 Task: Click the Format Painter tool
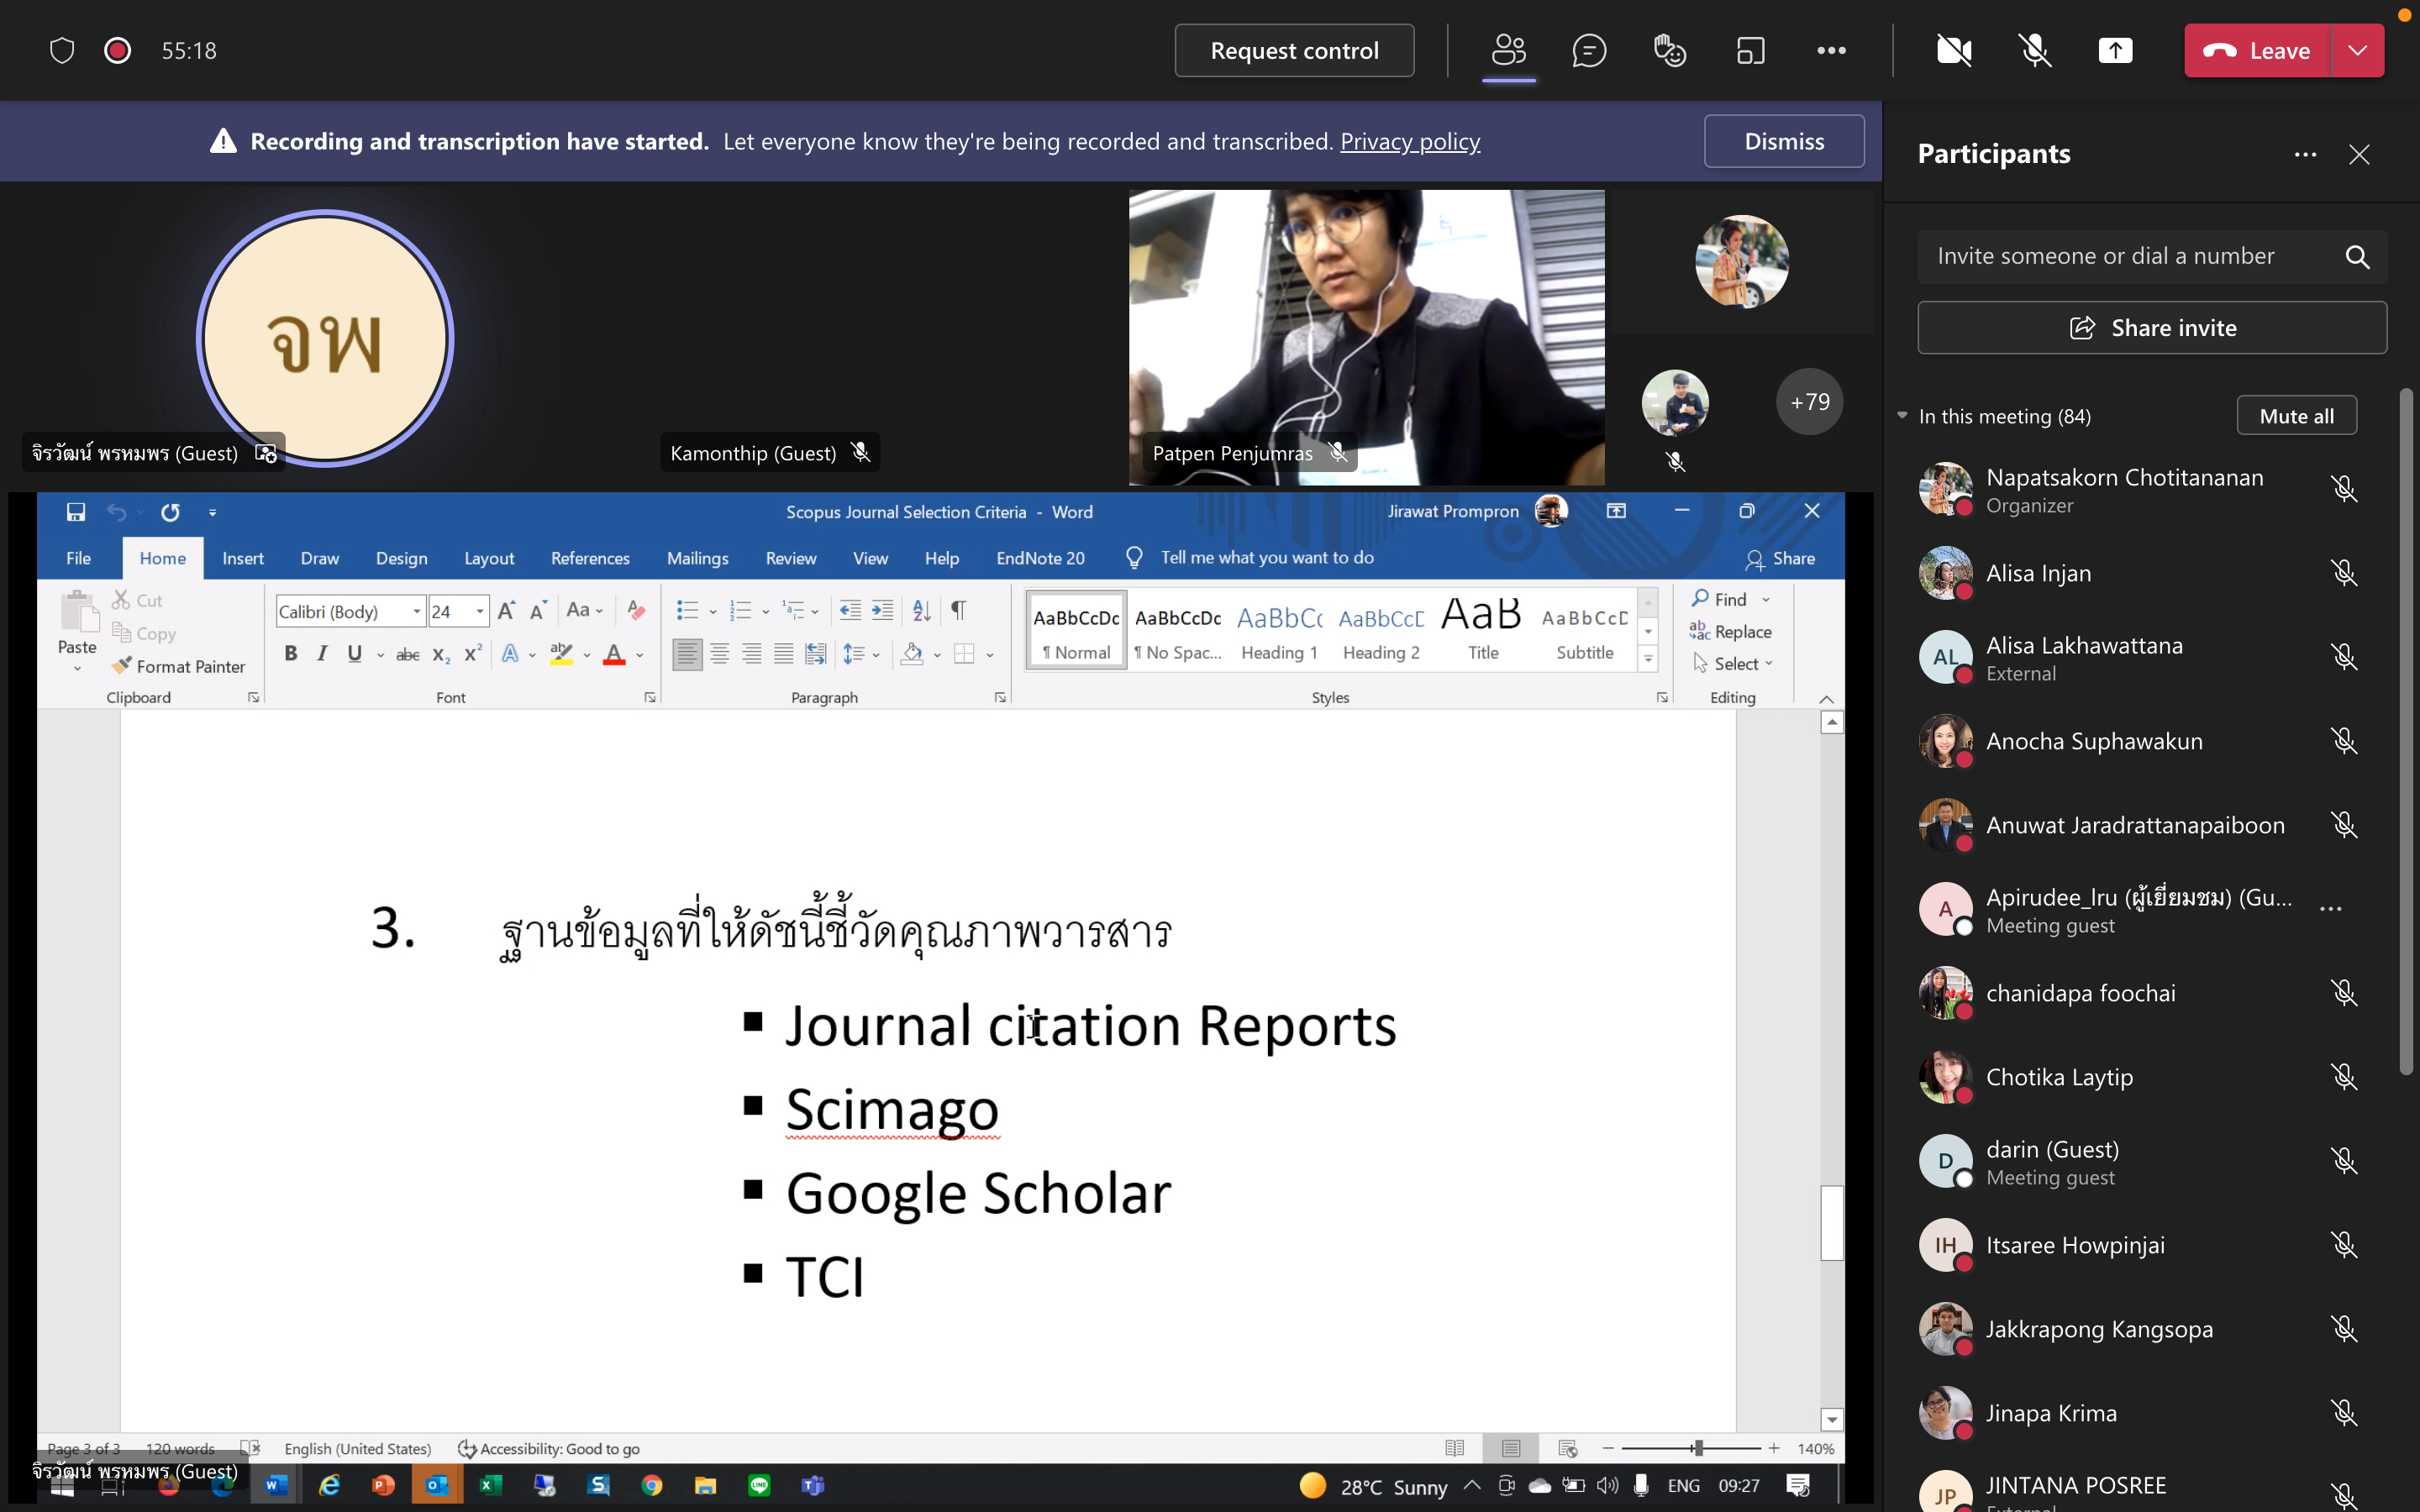click(x=179, y=666)
